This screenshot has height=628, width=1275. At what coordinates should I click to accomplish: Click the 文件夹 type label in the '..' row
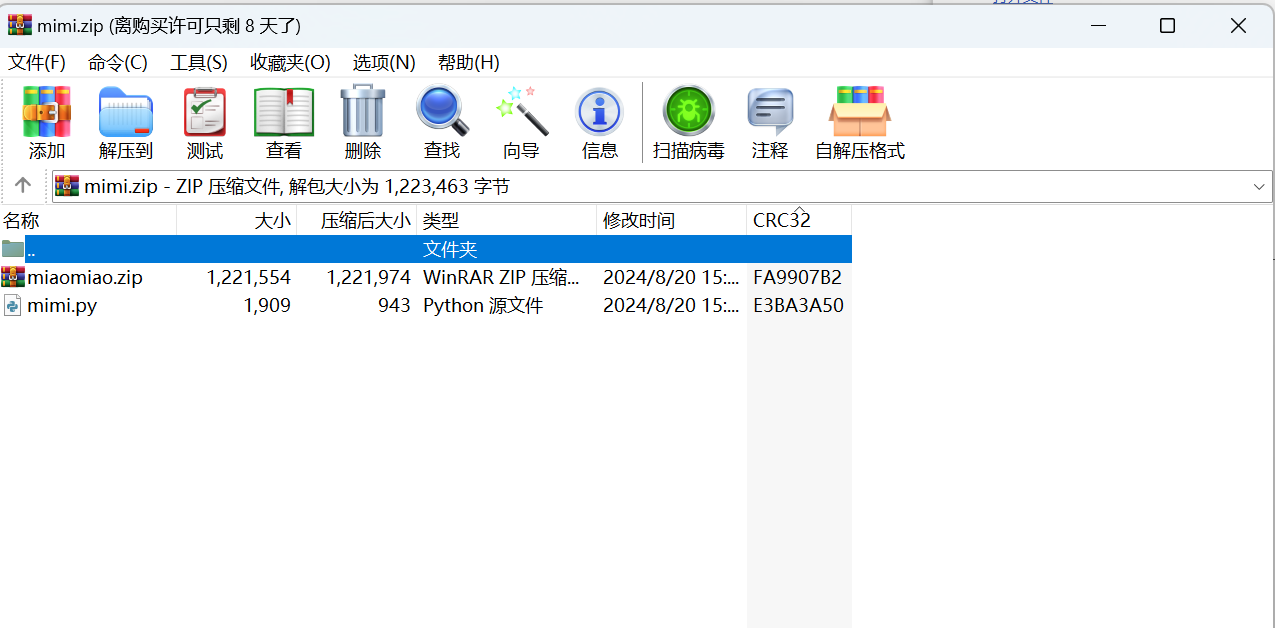(x=450, y=249)
